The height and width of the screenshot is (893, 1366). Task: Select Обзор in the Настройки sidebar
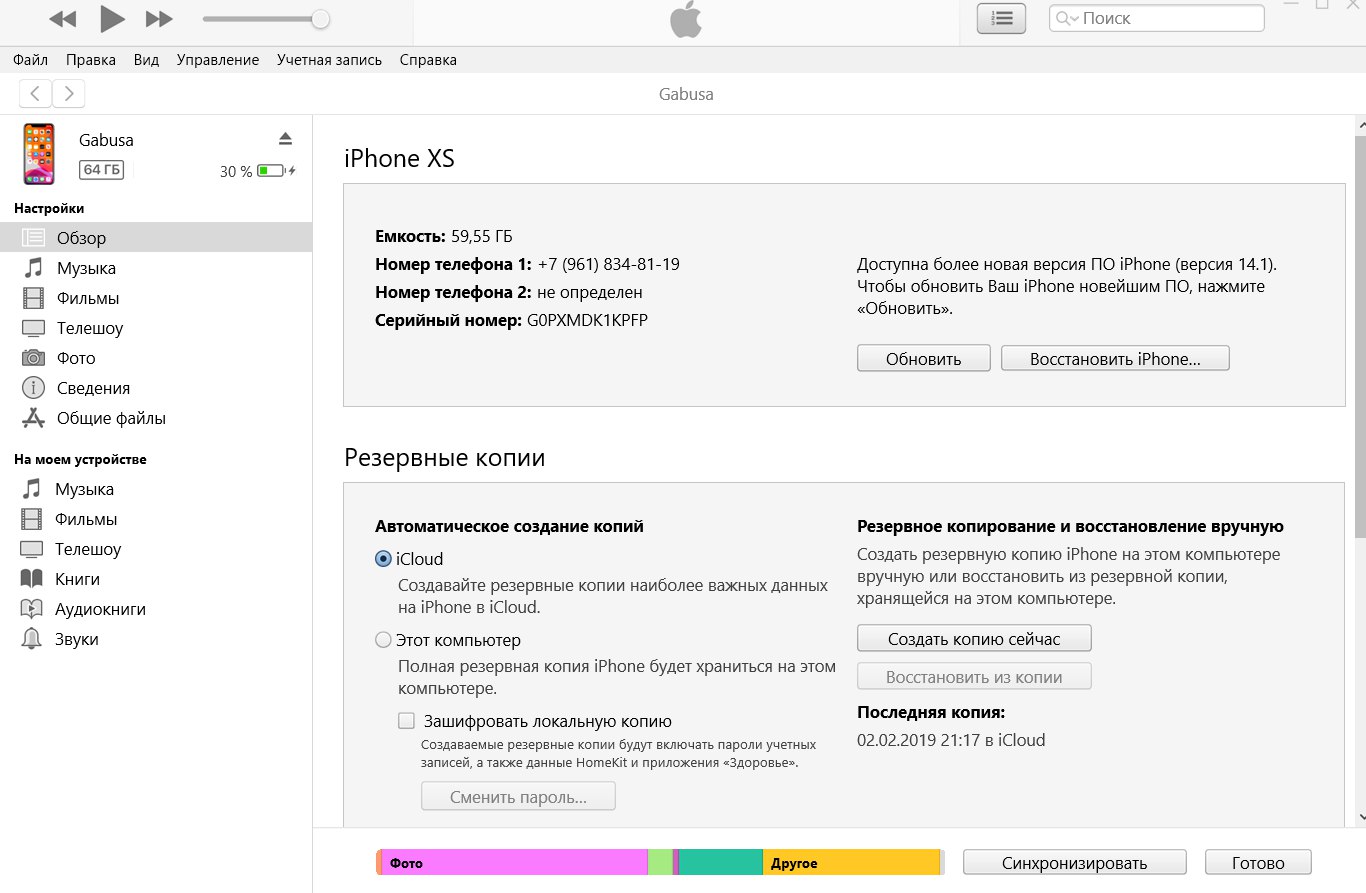[x=156, y=238]
